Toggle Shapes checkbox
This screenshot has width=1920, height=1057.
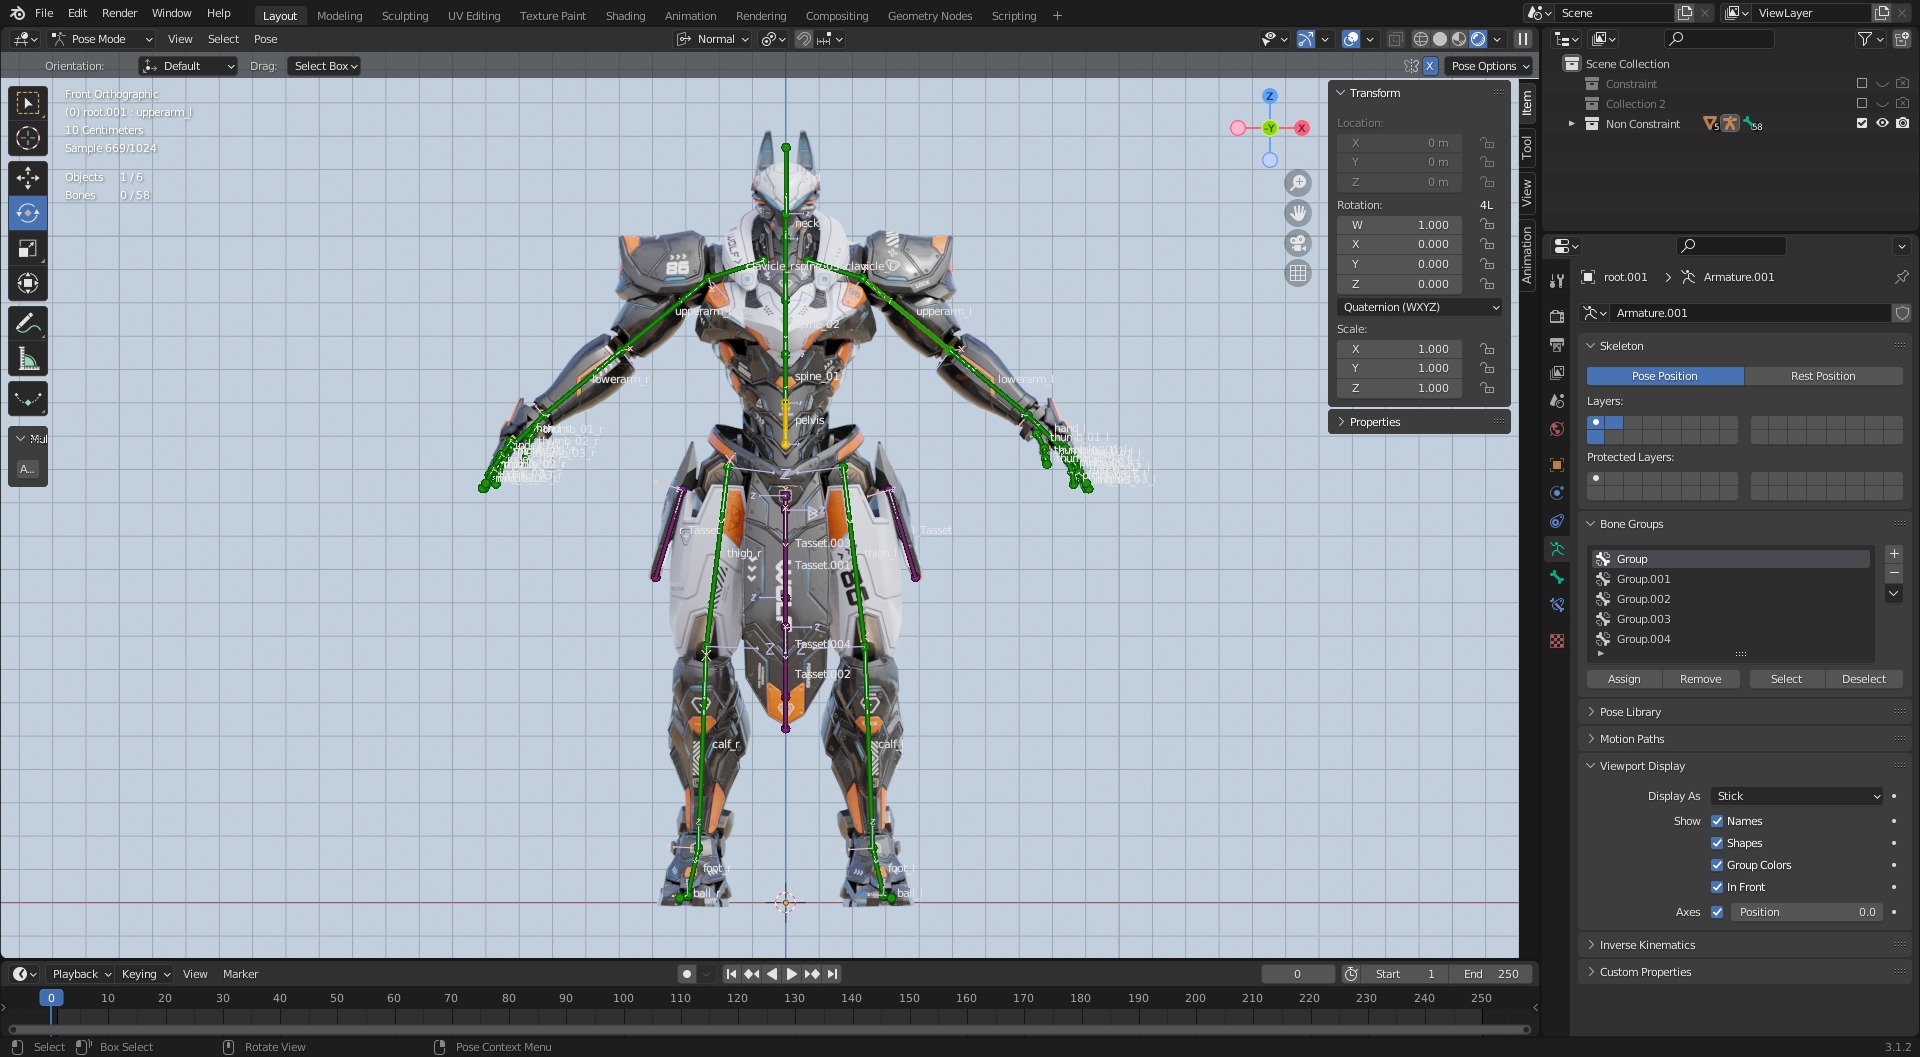coord(1717,843)
